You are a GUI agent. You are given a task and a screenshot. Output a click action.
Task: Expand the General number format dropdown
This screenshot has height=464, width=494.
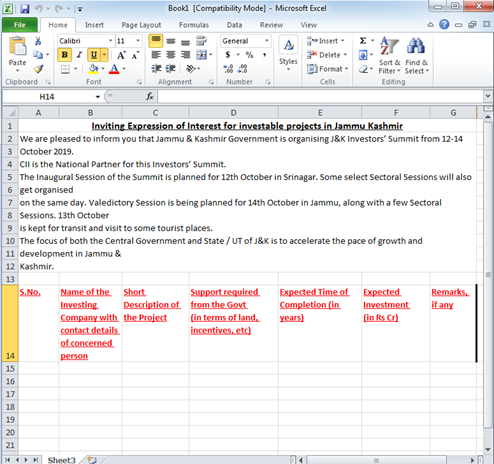click(x=267, y=41)
